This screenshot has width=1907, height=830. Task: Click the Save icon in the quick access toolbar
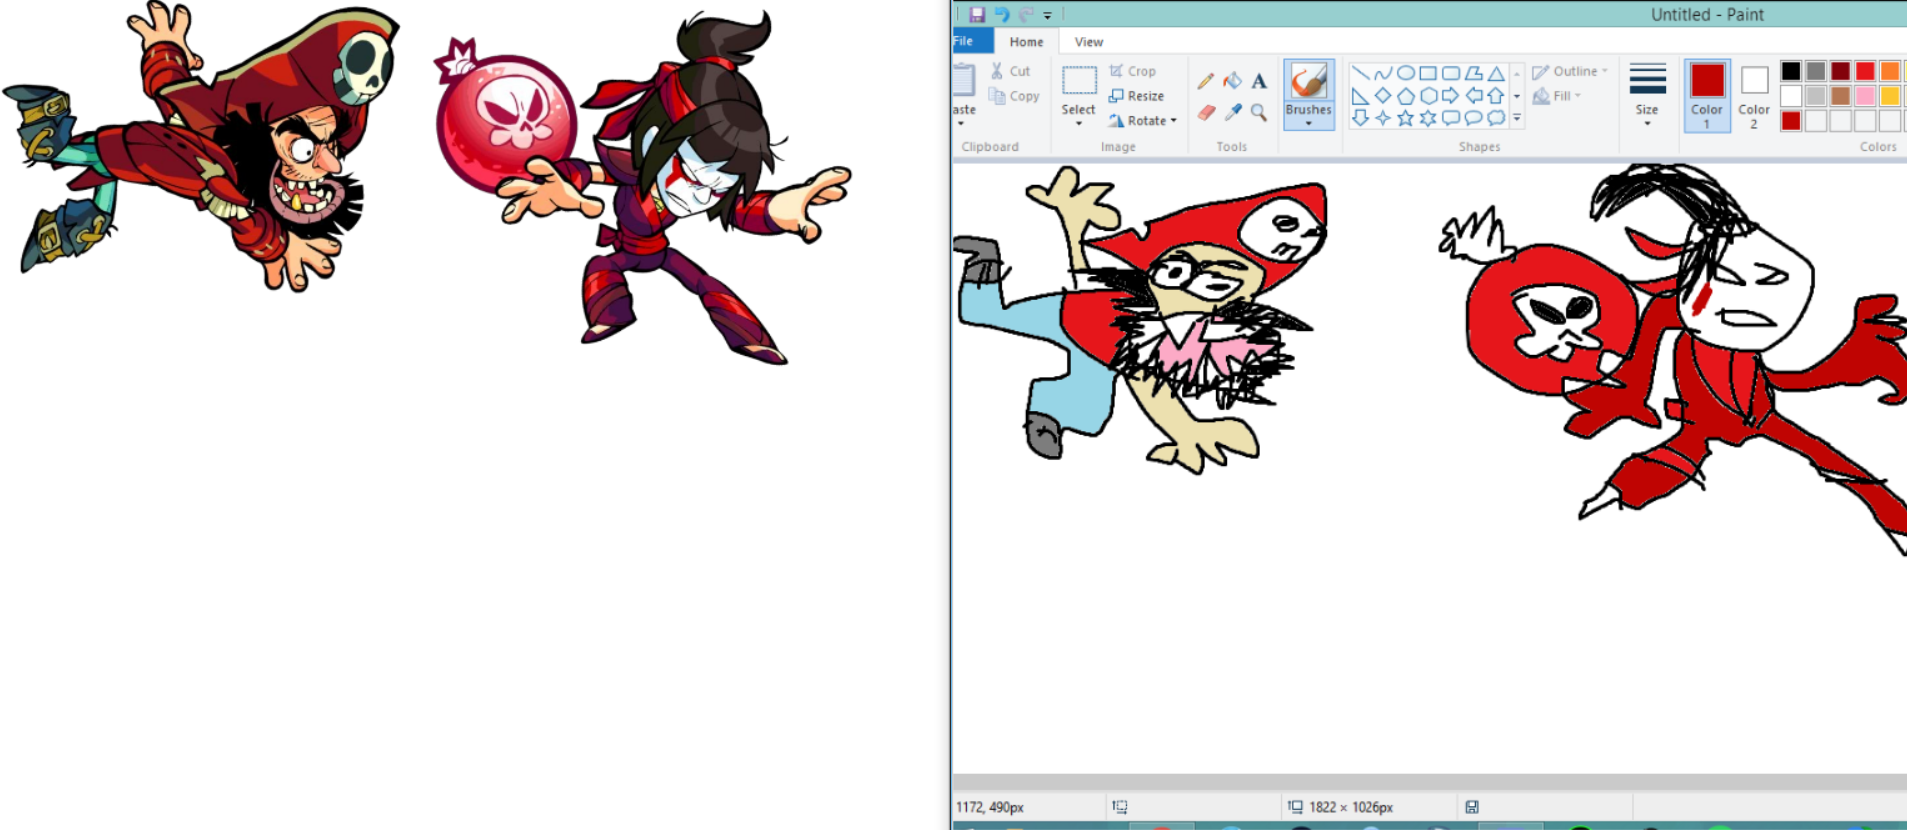977,14
